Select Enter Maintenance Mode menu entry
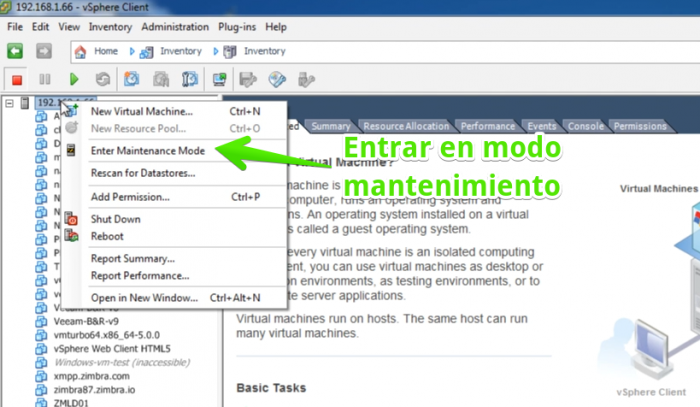The width and height of the screenshot is (700, 407). click(x=175, y=150)
